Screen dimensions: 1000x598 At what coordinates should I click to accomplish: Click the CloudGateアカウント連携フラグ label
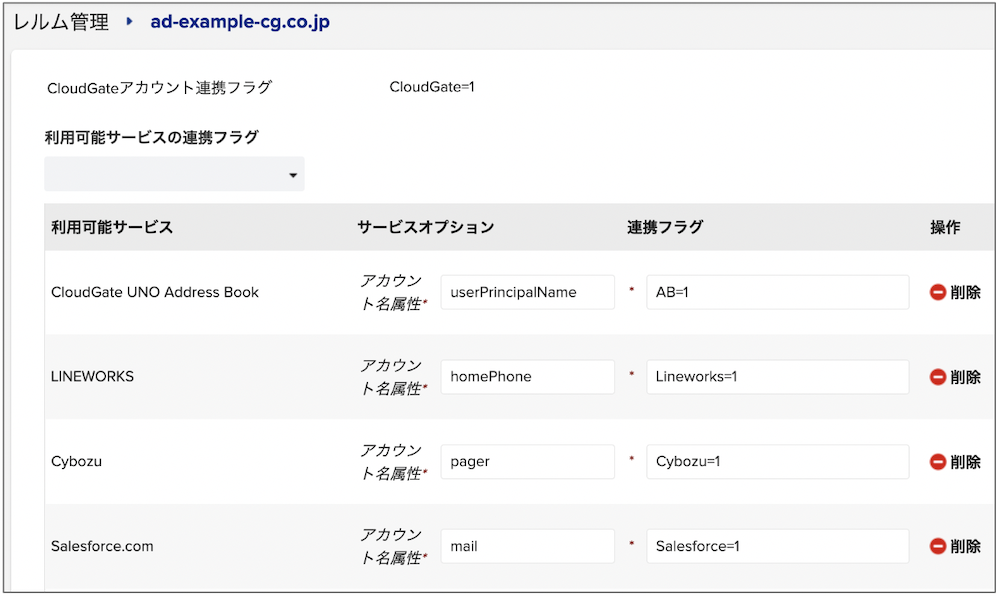pos(159,87)
